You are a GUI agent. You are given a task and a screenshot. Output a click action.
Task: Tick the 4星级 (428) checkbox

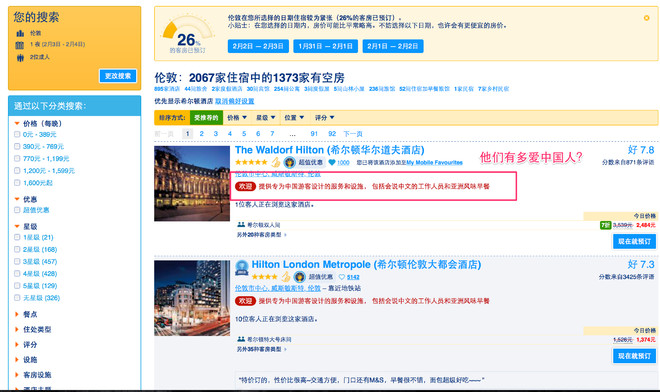[17, 273]
